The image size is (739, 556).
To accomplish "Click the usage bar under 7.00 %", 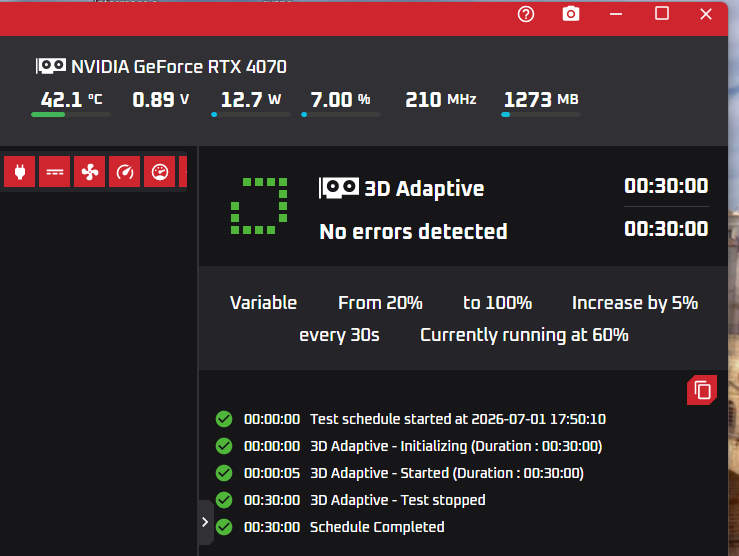I will tap(341, 114).
